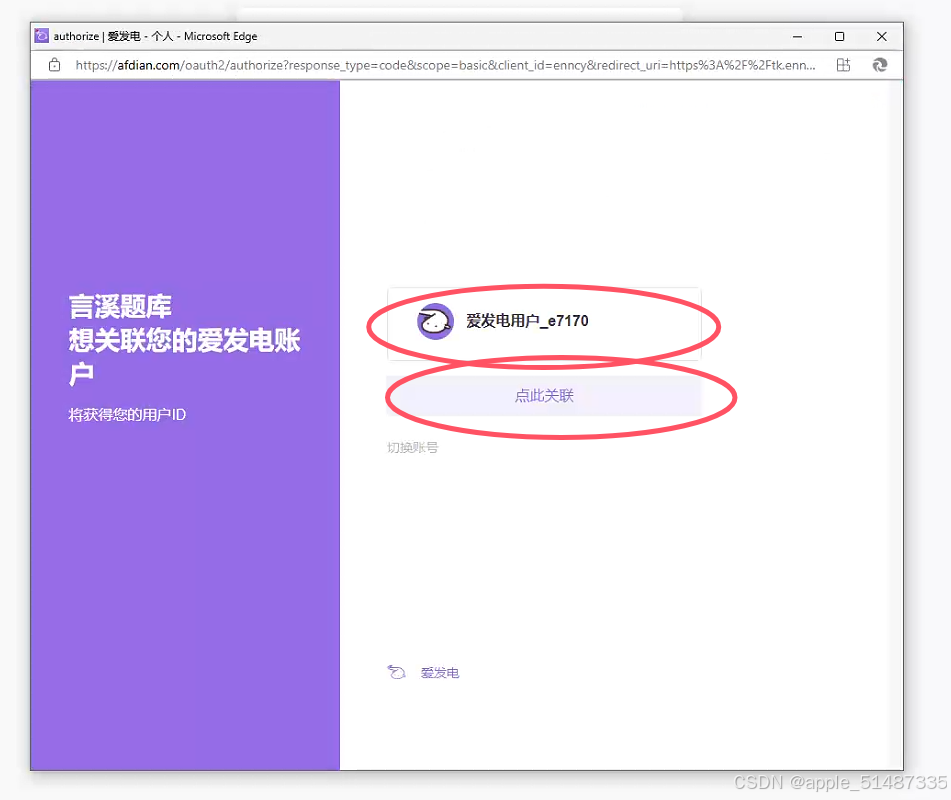Viewport: 951px width, 800px height.
Task: Select the 爱发电用户_e7170 account card
Action: pyautogui.click(x=544, y=324)
